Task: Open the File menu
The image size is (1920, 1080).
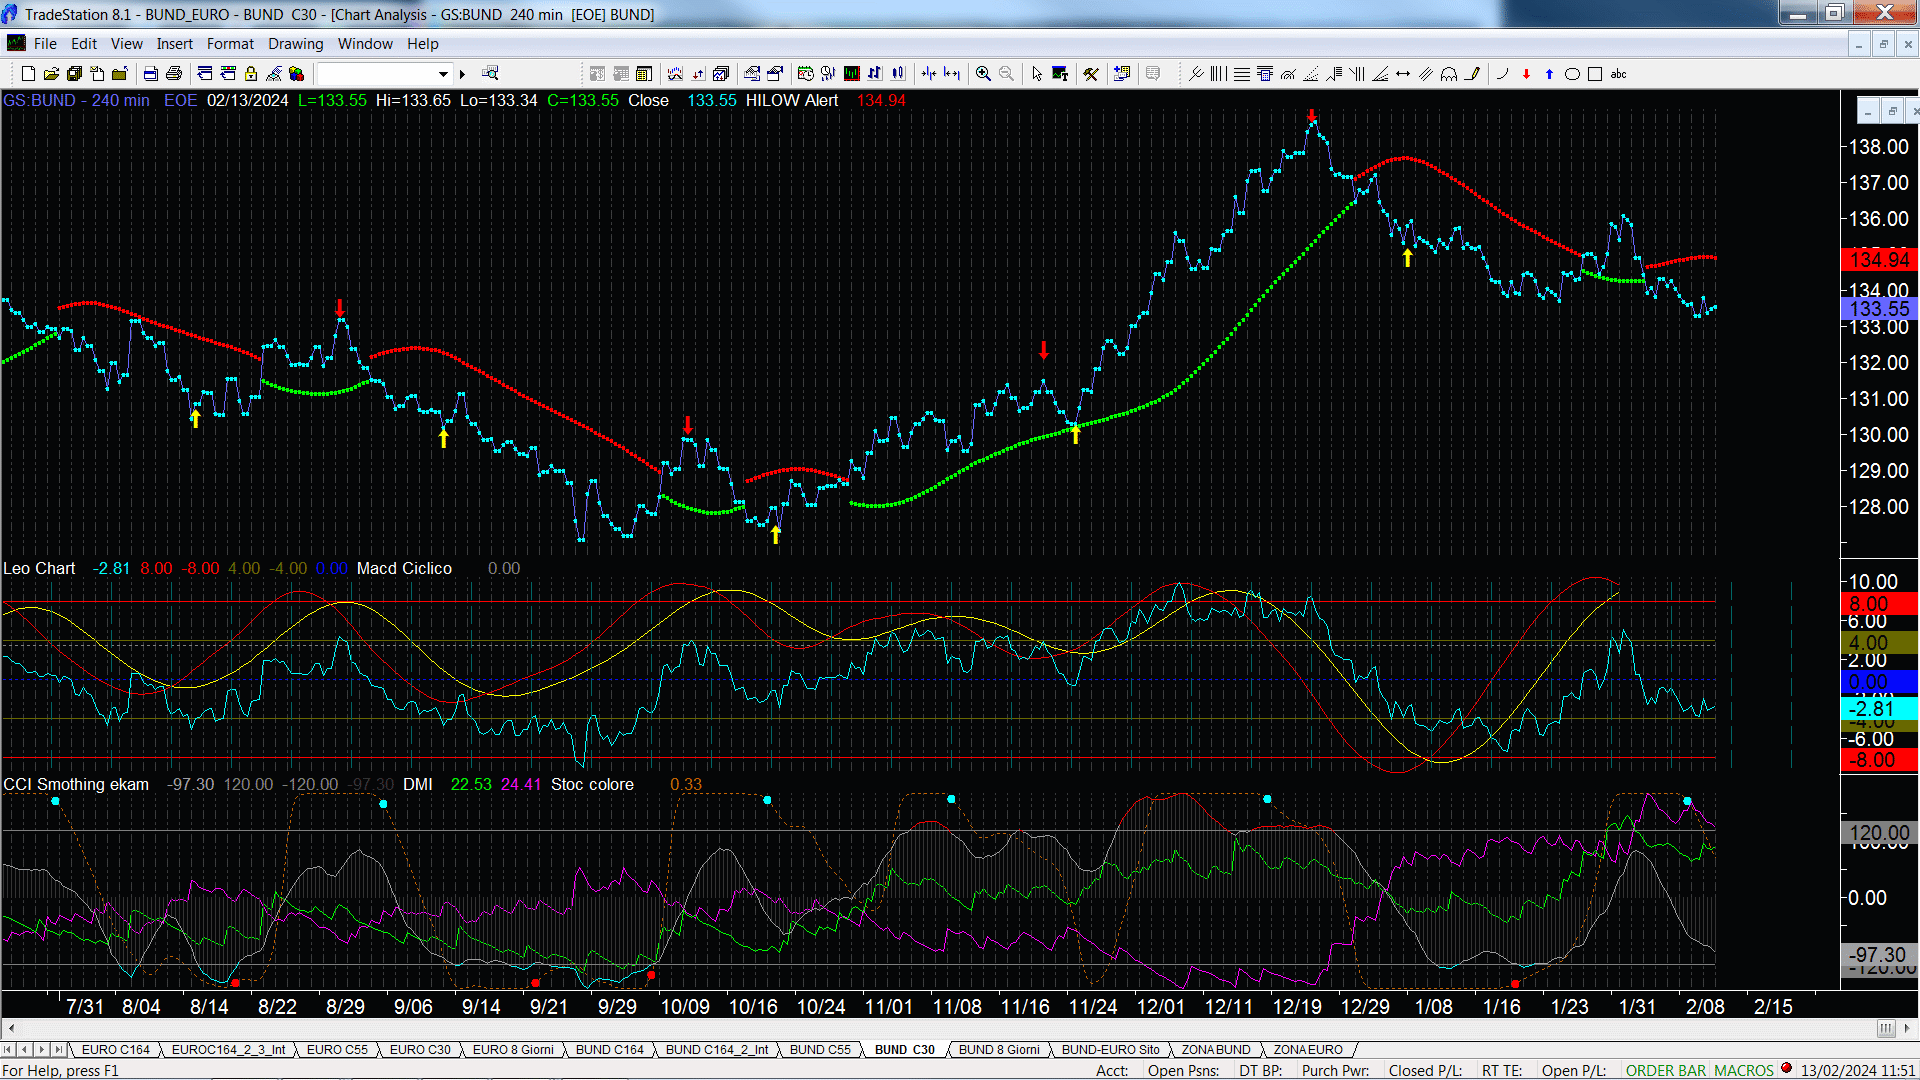Action: (45, 44)
